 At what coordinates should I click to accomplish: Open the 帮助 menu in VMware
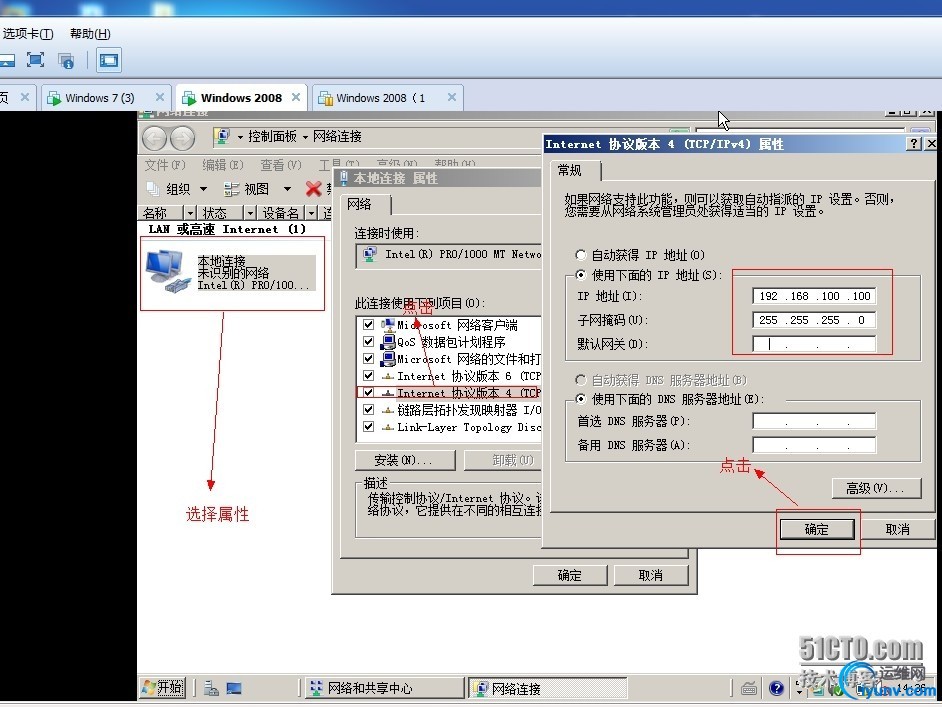90,34
